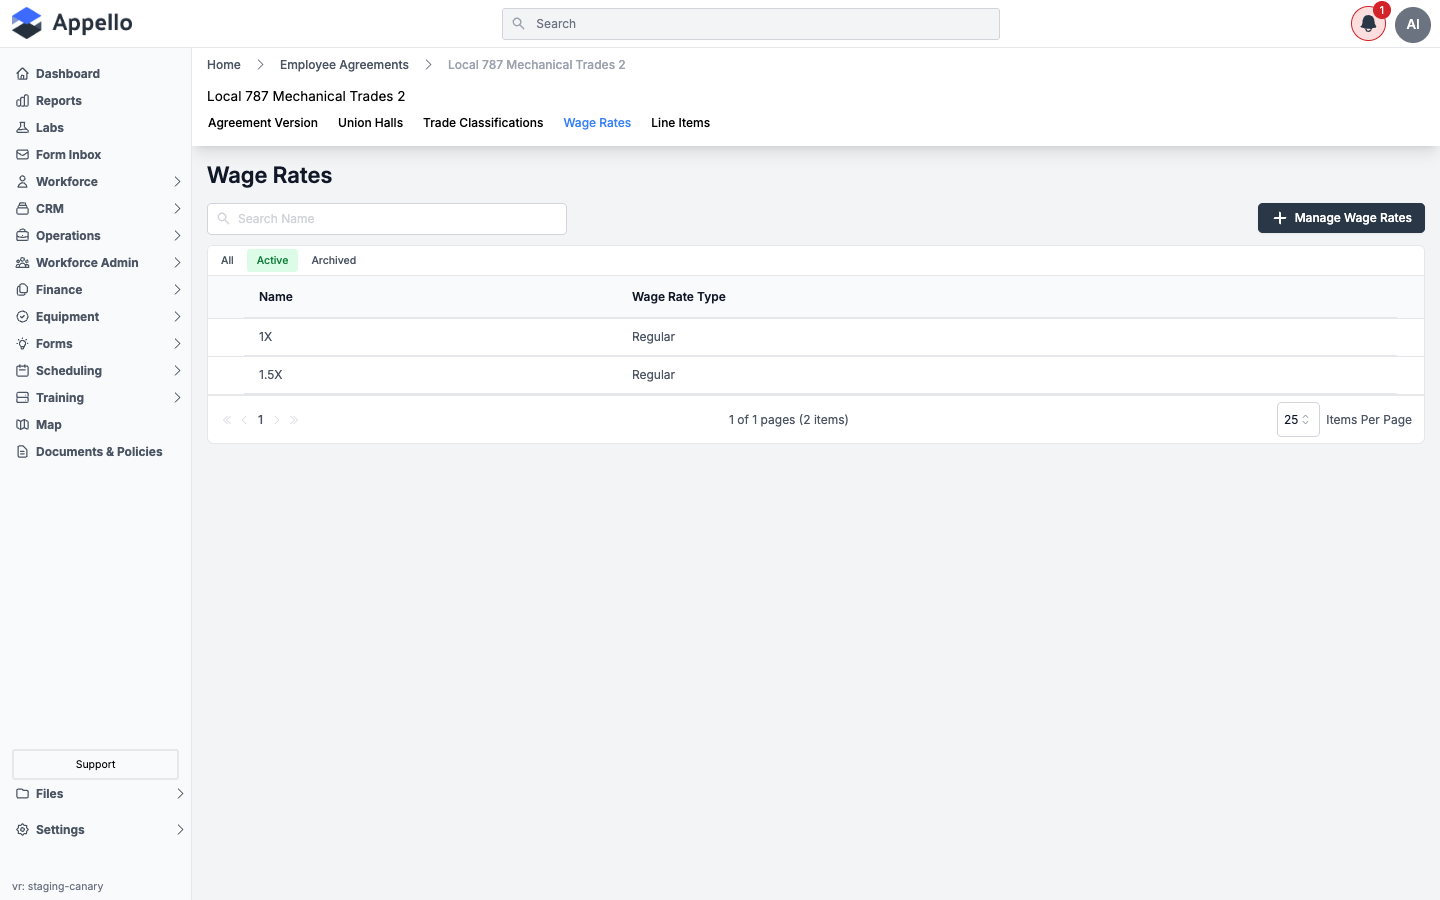1440x900 pixels.
Task: Click the Finance coins icon
Action: (x=22, y=290)
